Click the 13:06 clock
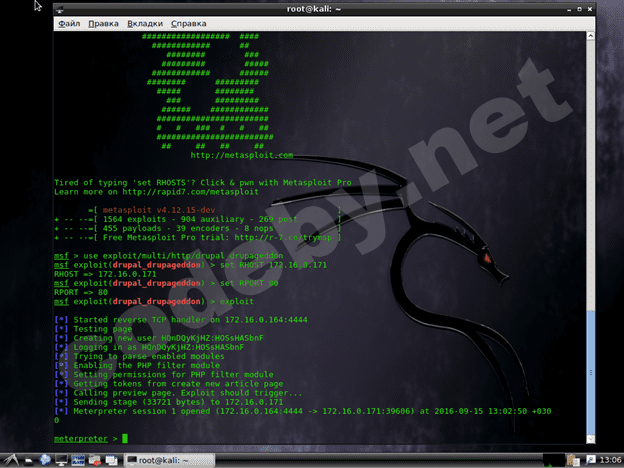 [610, 460]
